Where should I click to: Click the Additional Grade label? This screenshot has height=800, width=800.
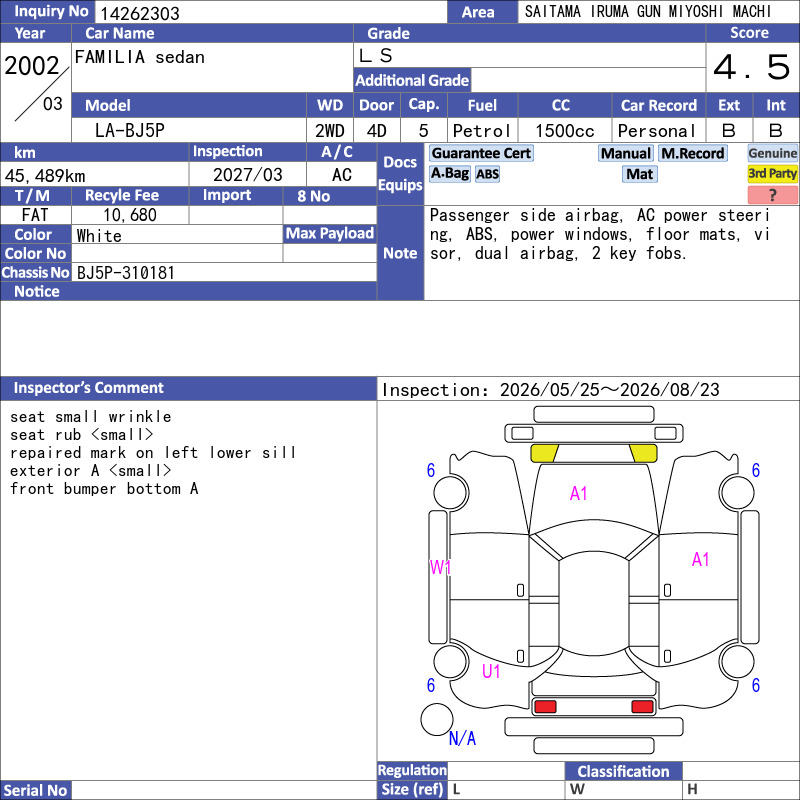tap(412, 80)
